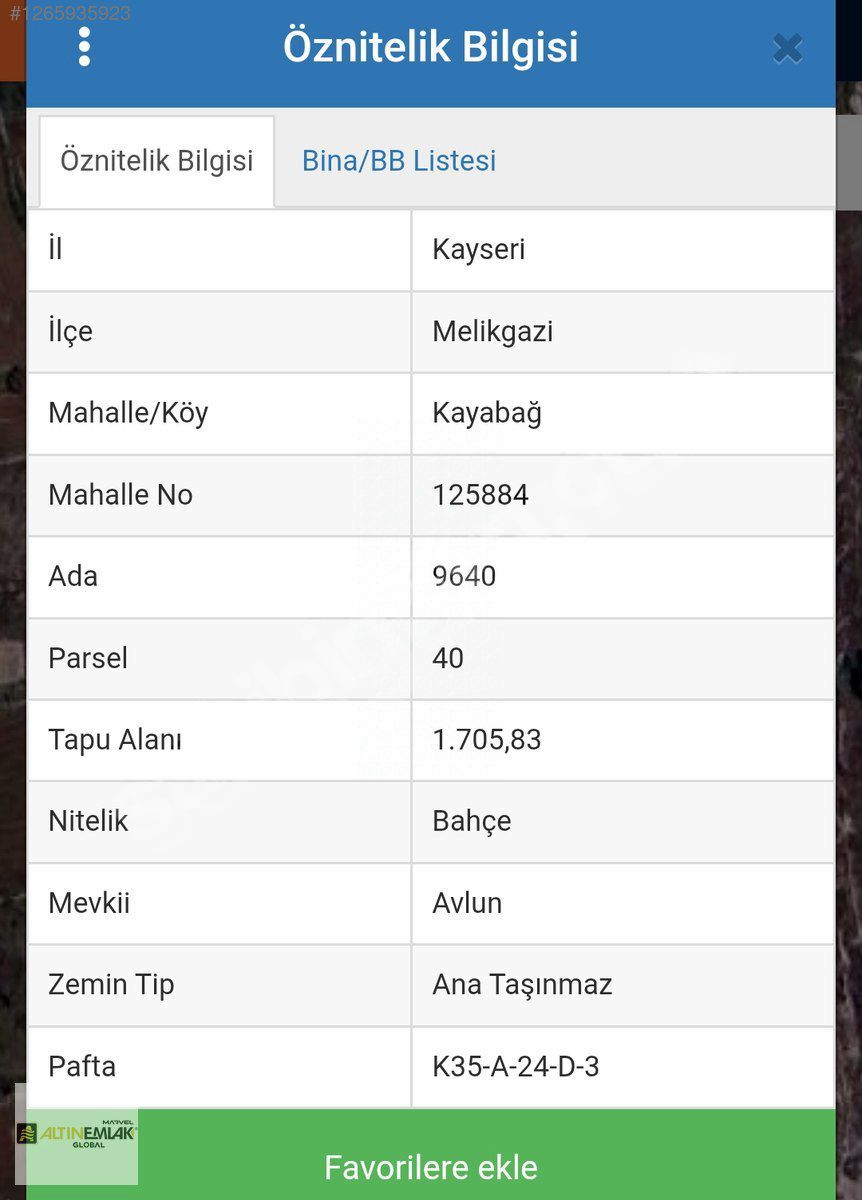This screenshot has height=1200, width=862.
Task: Select the Nitelik value Bahçe
Action: tap(472, 822)
